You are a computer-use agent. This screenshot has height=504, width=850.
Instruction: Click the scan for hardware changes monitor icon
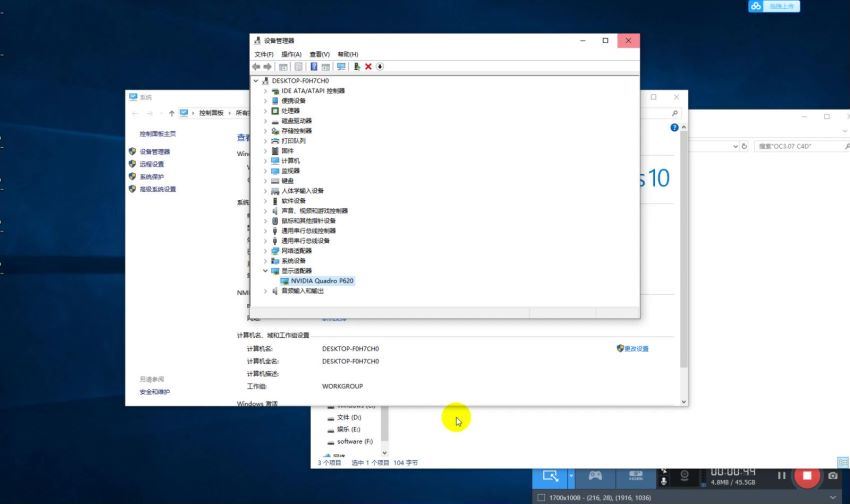(341, 67)
